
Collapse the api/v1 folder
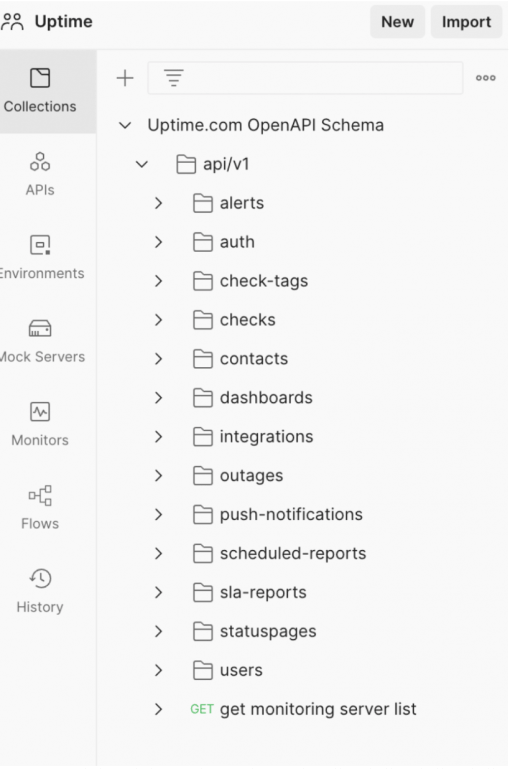click(x=142, y=164)
